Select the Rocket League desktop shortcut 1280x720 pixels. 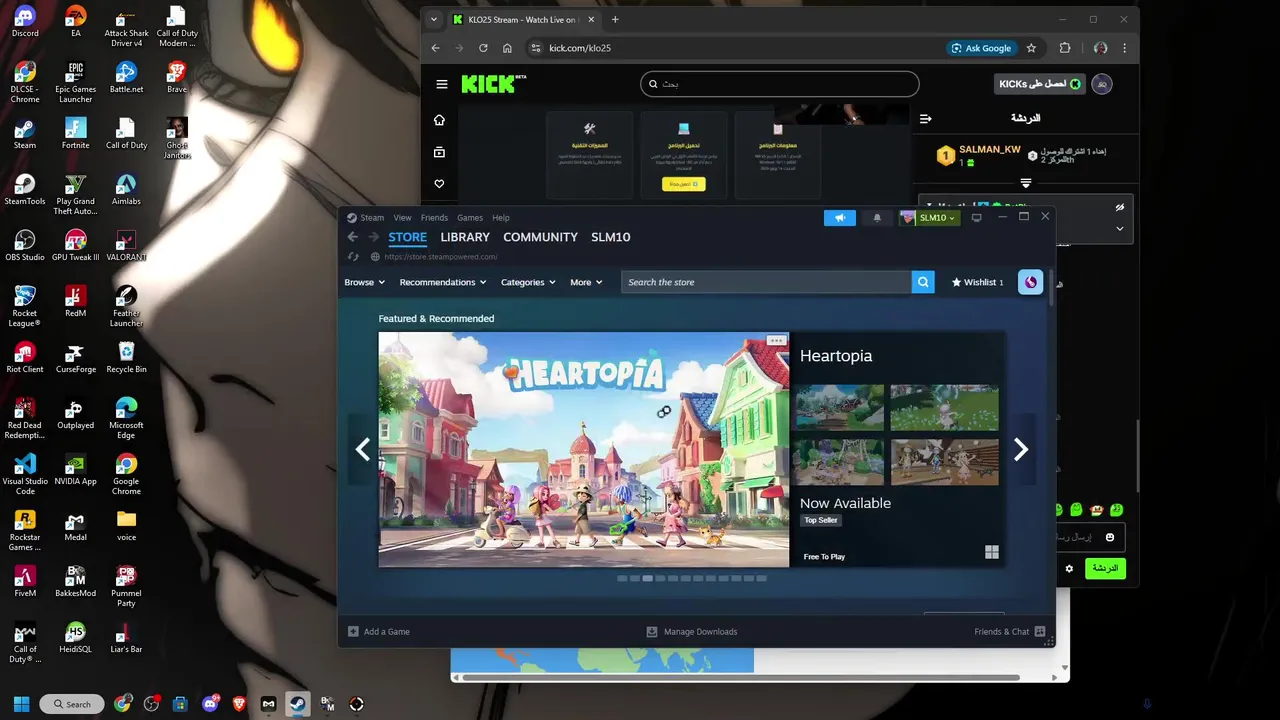click(x=25, y=306)
